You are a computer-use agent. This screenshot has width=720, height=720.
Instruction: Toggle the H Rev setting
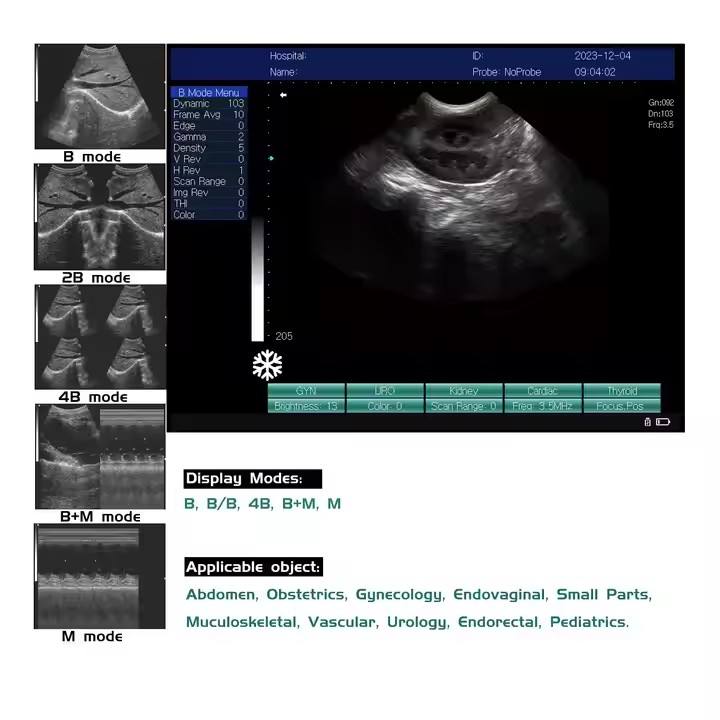click(209, 170)
